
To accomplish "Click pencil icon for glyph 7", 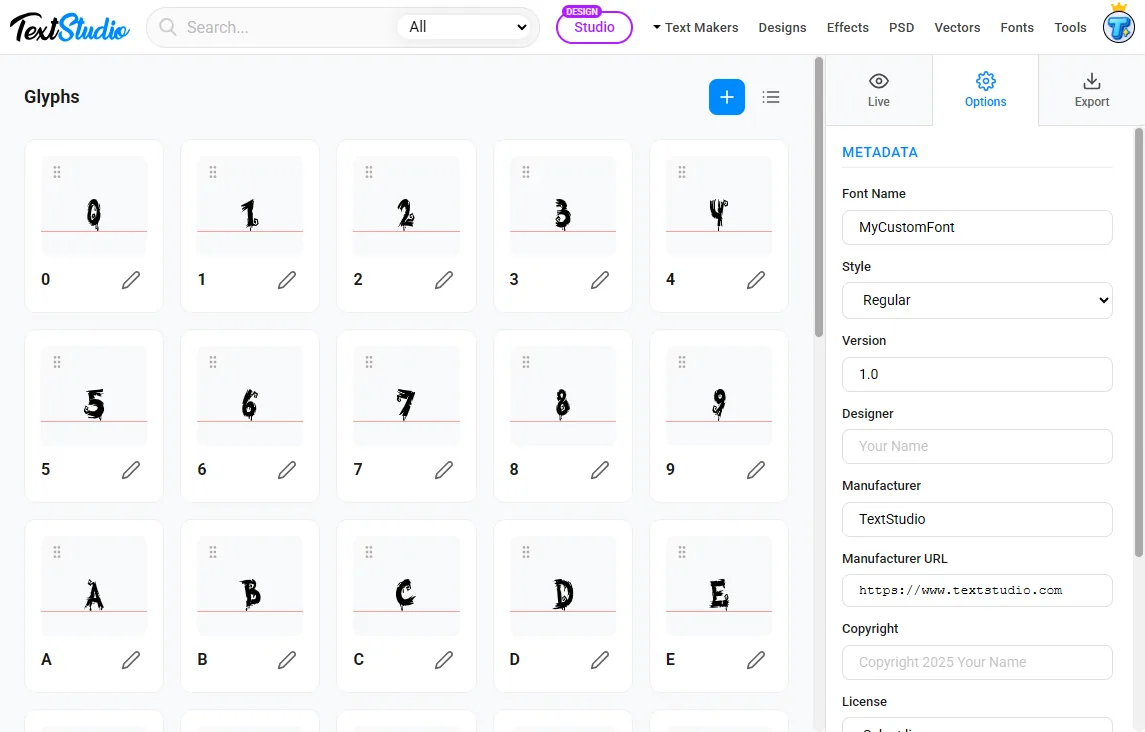I will point(443,470).
